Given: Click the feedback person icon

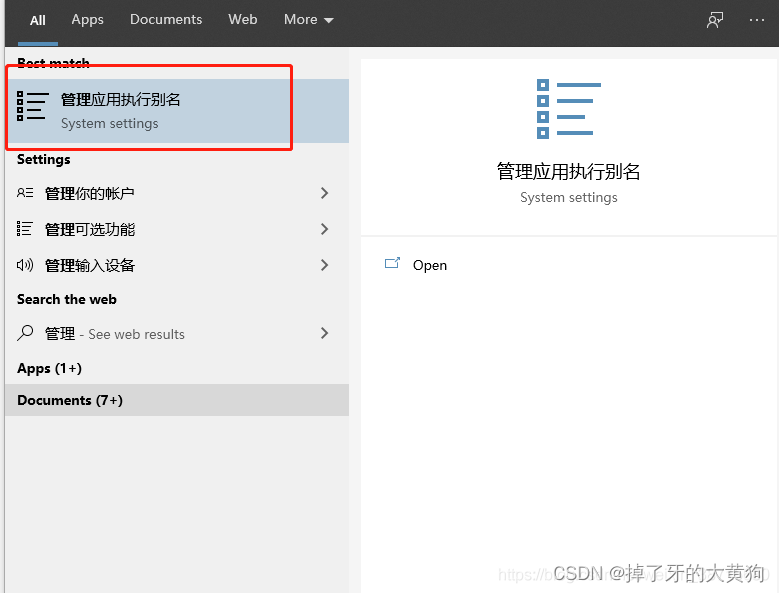Looking at the screenshot, I should [715, 20].
